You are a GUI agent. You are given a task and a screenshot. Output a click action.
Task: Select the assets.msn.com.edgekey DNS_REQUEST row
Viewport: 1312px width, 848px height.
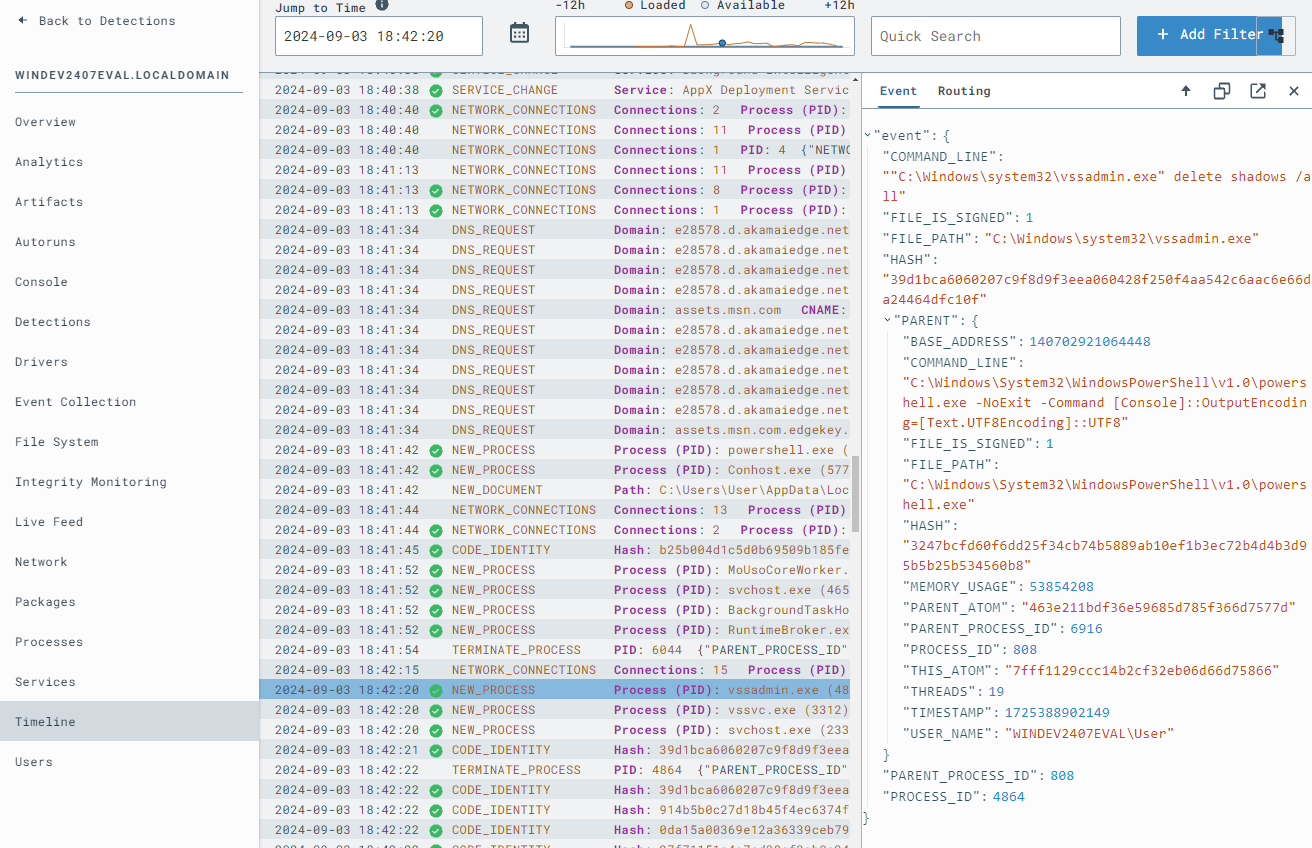point(554,430)
